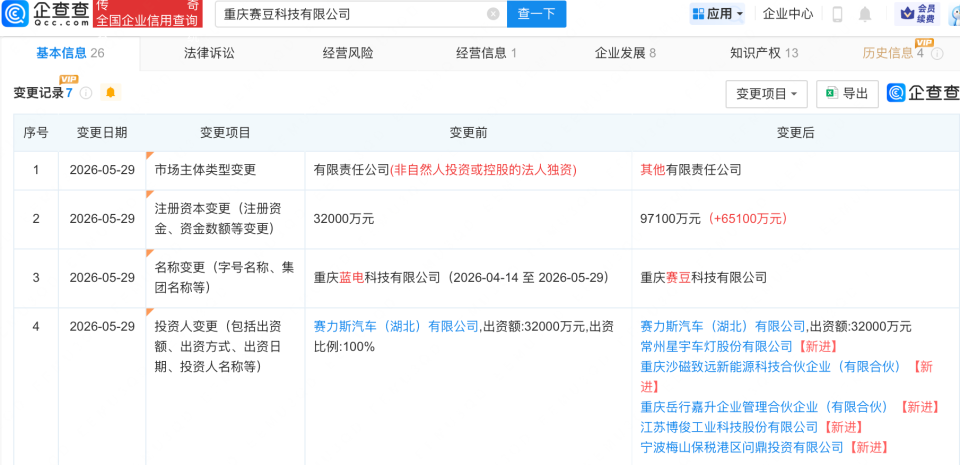The height and width of the screenshot is (465, 960).
Task: Click the 变更后 column header
Action: point(795,133)
